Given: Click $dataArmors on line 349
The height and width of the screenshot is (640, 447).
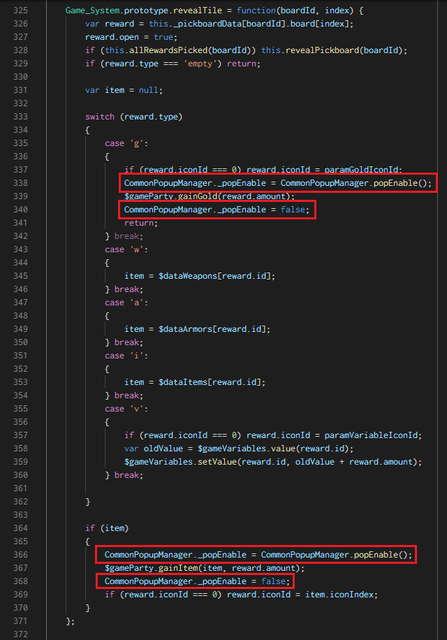Looking at the screenshot, I should (185, 329).
